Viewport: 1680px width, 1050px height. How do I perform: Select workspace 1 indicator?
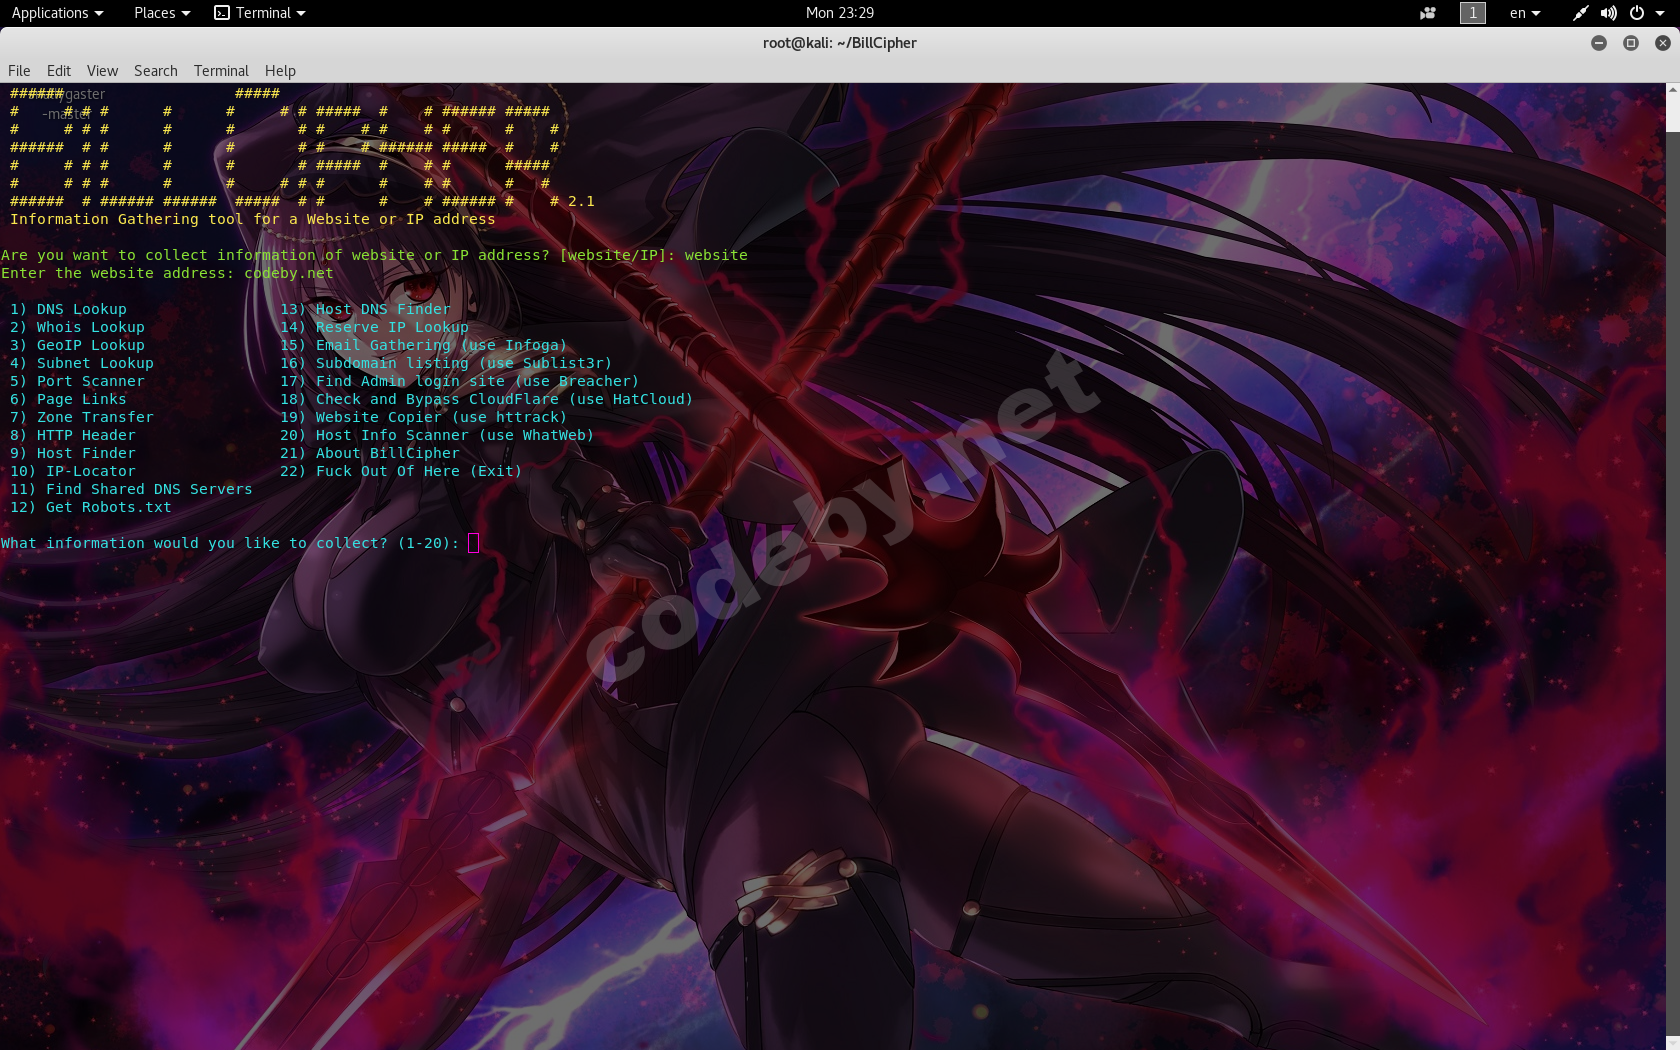tap(1473, 13)
